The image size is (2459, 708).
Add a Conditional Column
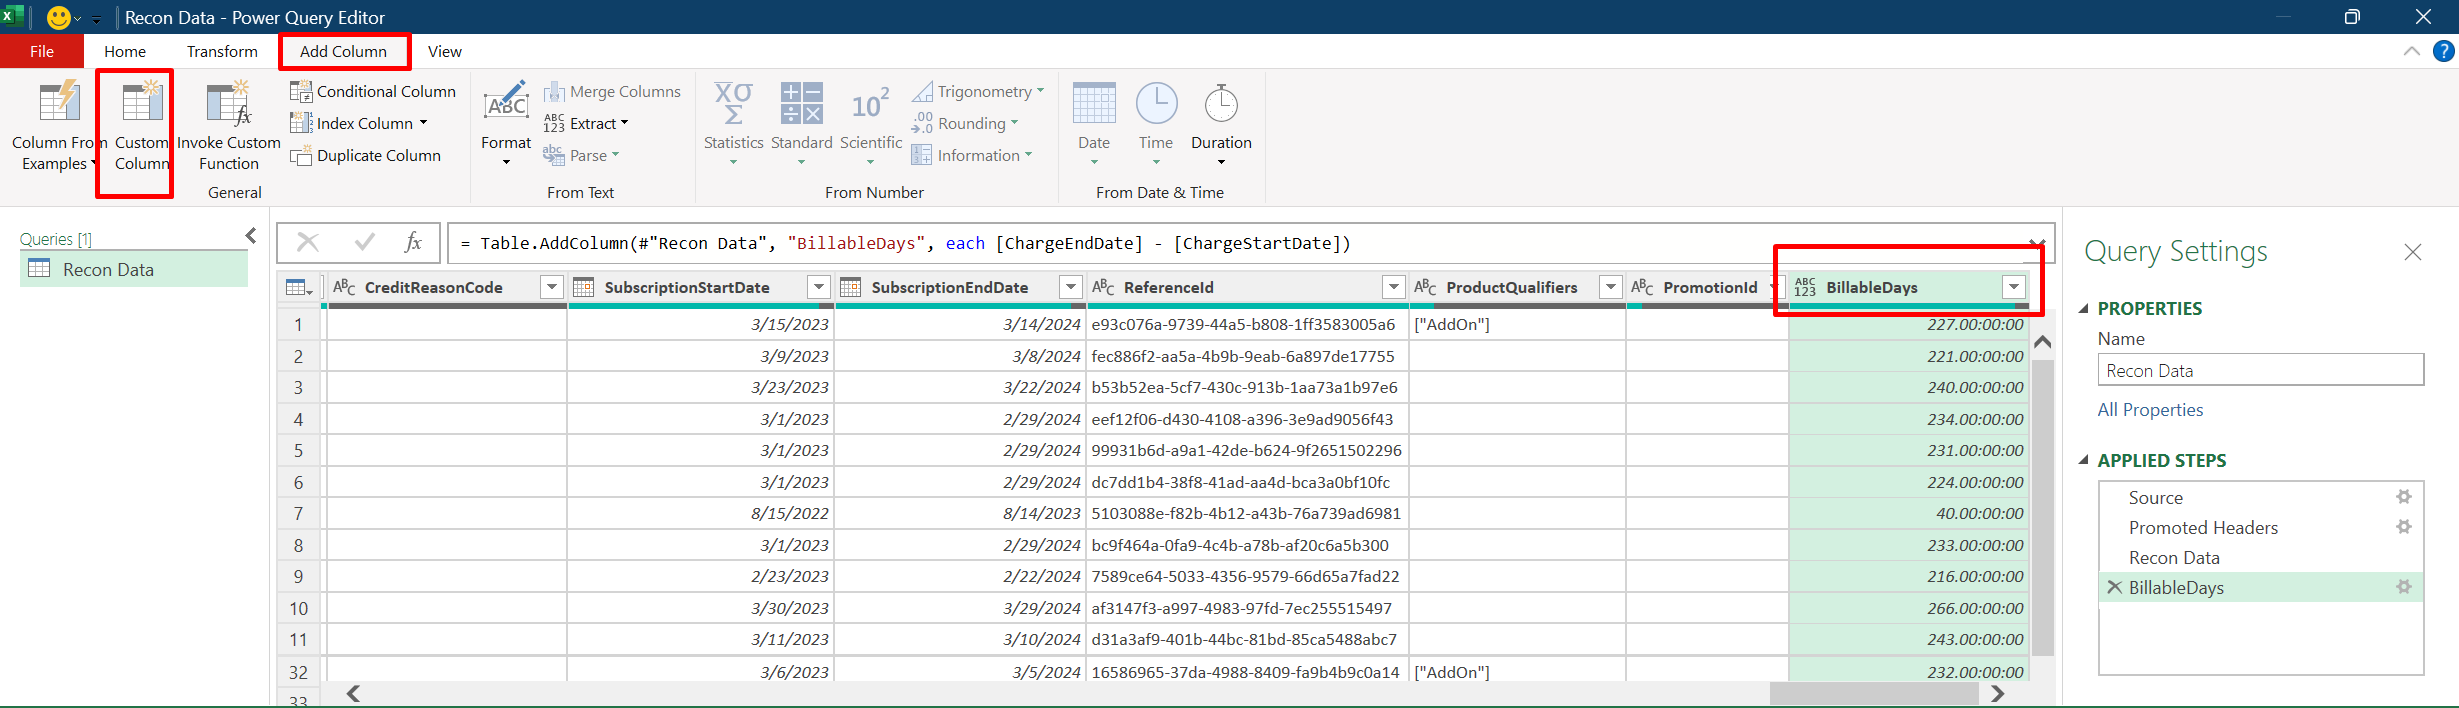click(373, 91)
